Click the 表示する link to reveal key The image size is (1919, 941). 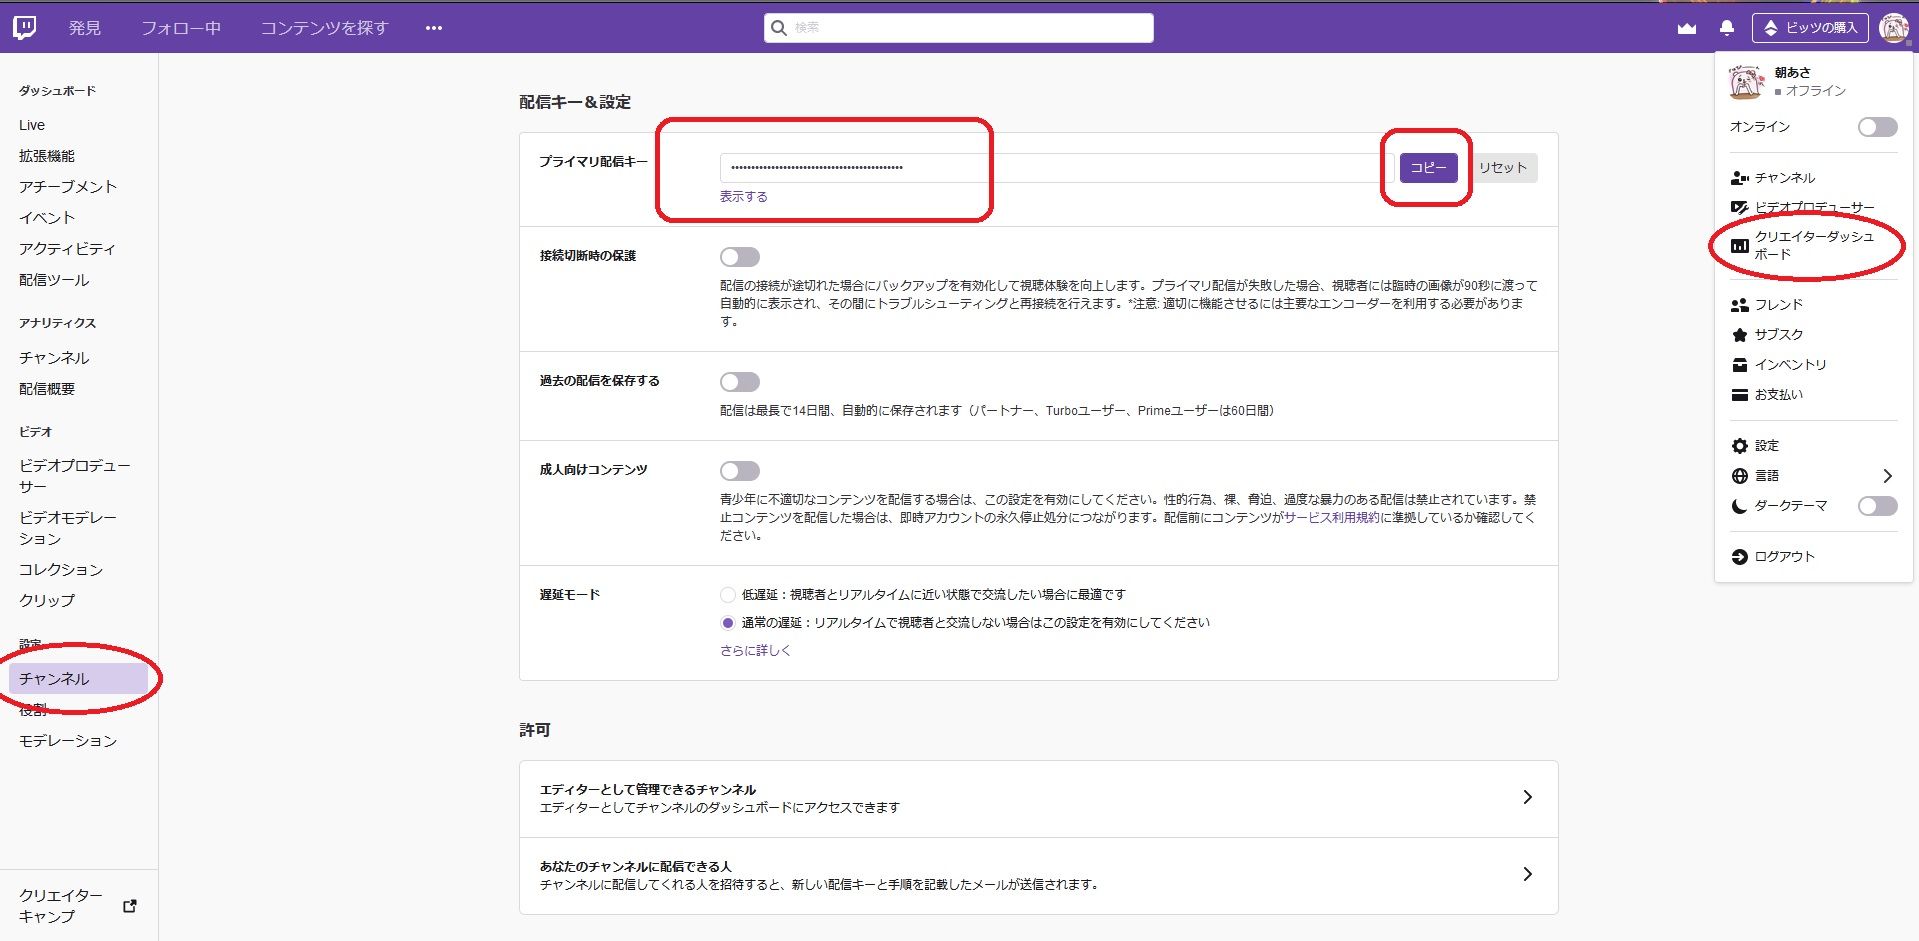tap(741, 196)
